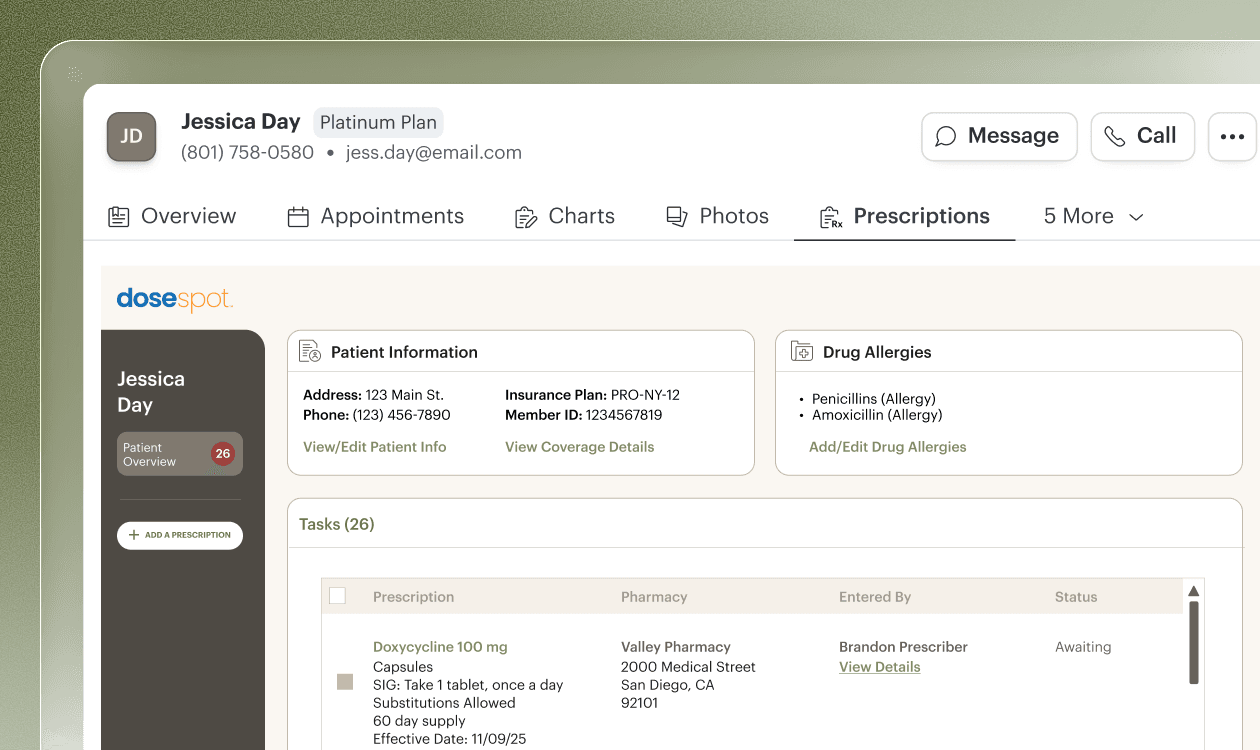Image resolution: width=1260 pixels, height=750 pixels.
Task: Click Add/Edit Drug Allergies link
Action: pos(888,447)
